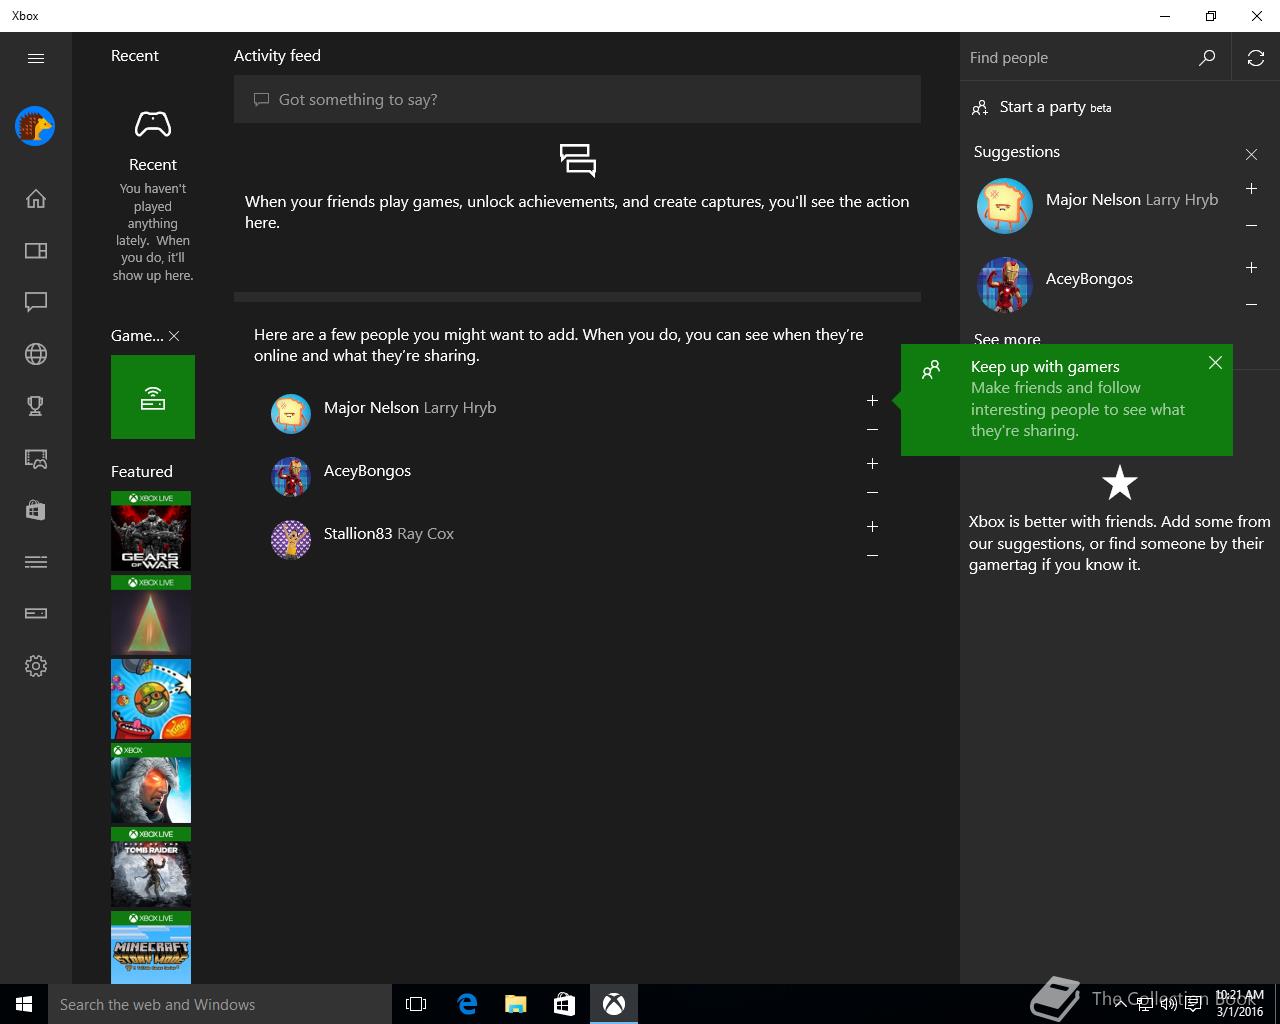Open the list lines icon in the sidebar
Image resolution: width=1280 pixels, height=1024 pixels.
pyautogui.click(x=36, y=562)
